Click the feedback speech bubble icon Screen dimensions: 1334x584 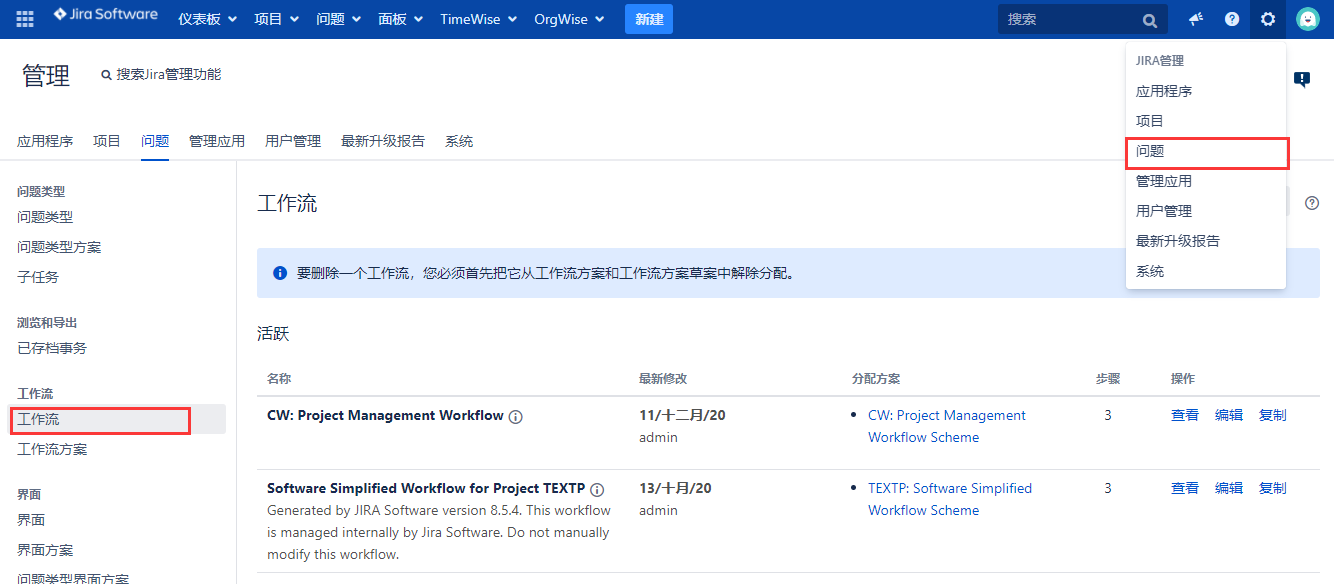[x=1301, y=79]
